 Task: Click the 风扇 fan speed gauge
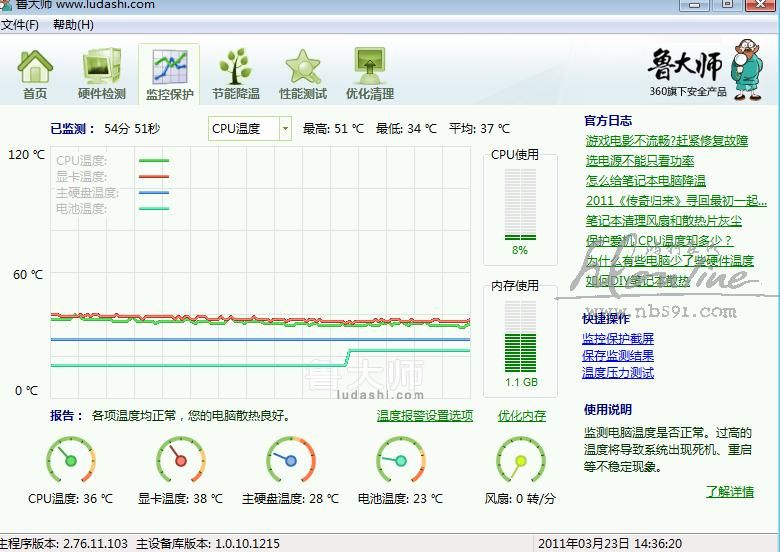point(520,461)
